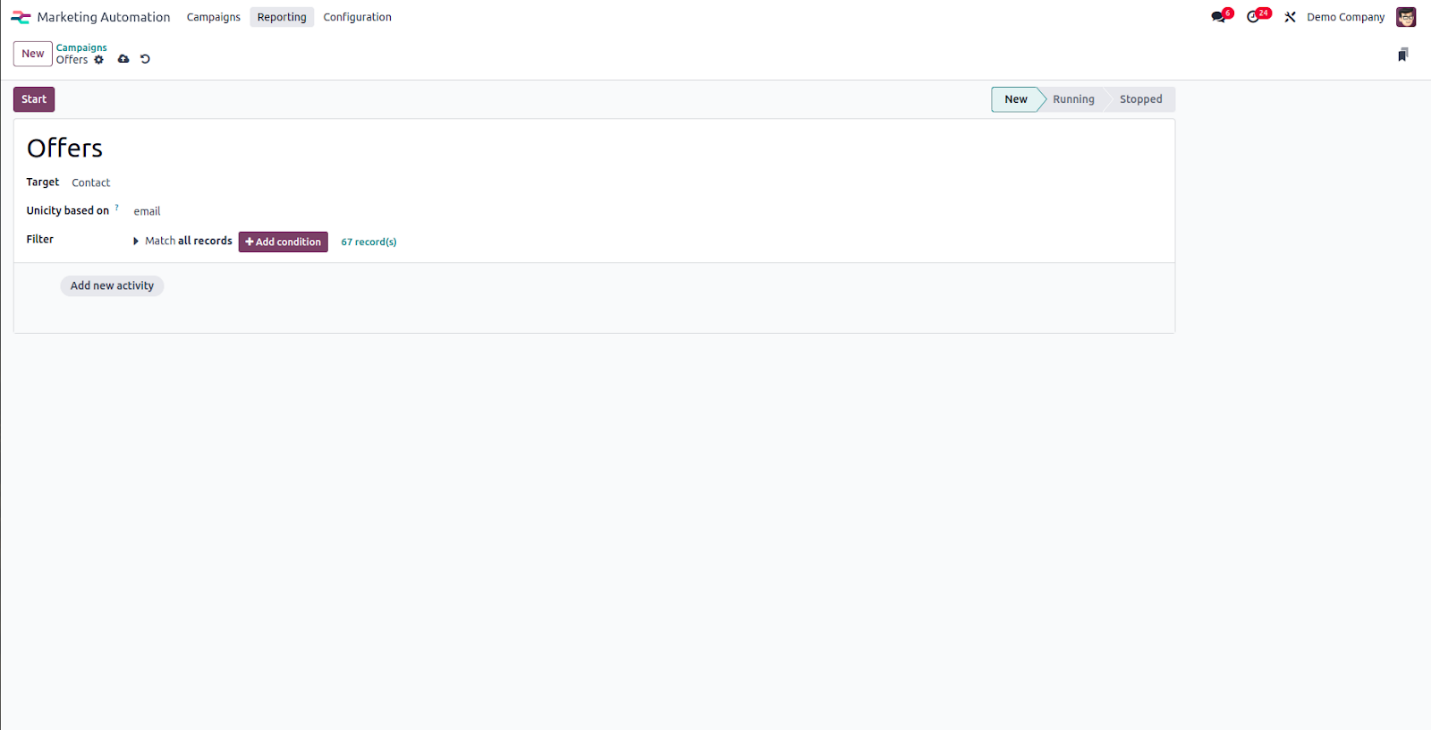Open the Demo Company switcher

[1346, 17]
